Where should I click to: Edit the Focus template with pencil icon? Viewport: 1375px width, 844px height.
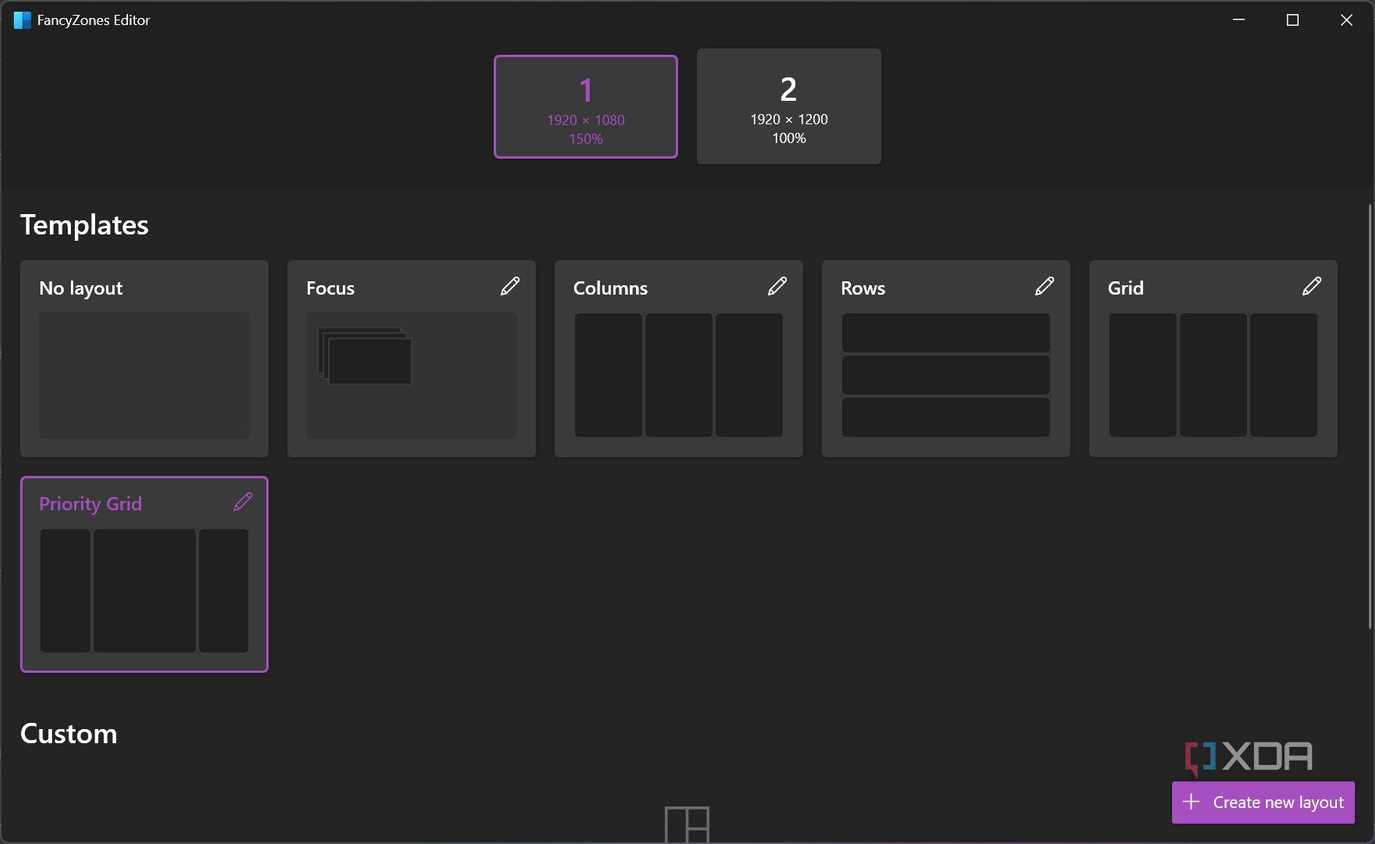coord(510,287)
